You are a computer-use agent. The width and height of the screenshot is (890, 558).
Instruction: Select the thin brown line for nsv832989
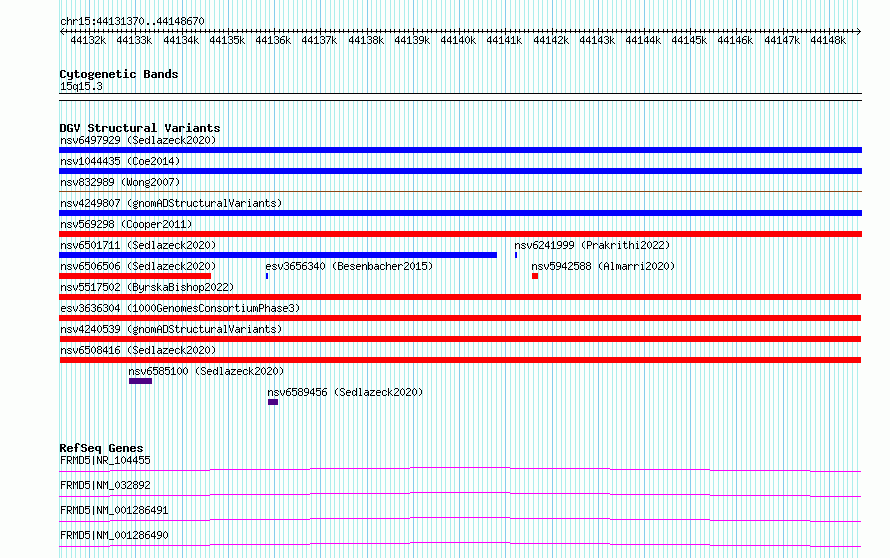pos(460,192)
